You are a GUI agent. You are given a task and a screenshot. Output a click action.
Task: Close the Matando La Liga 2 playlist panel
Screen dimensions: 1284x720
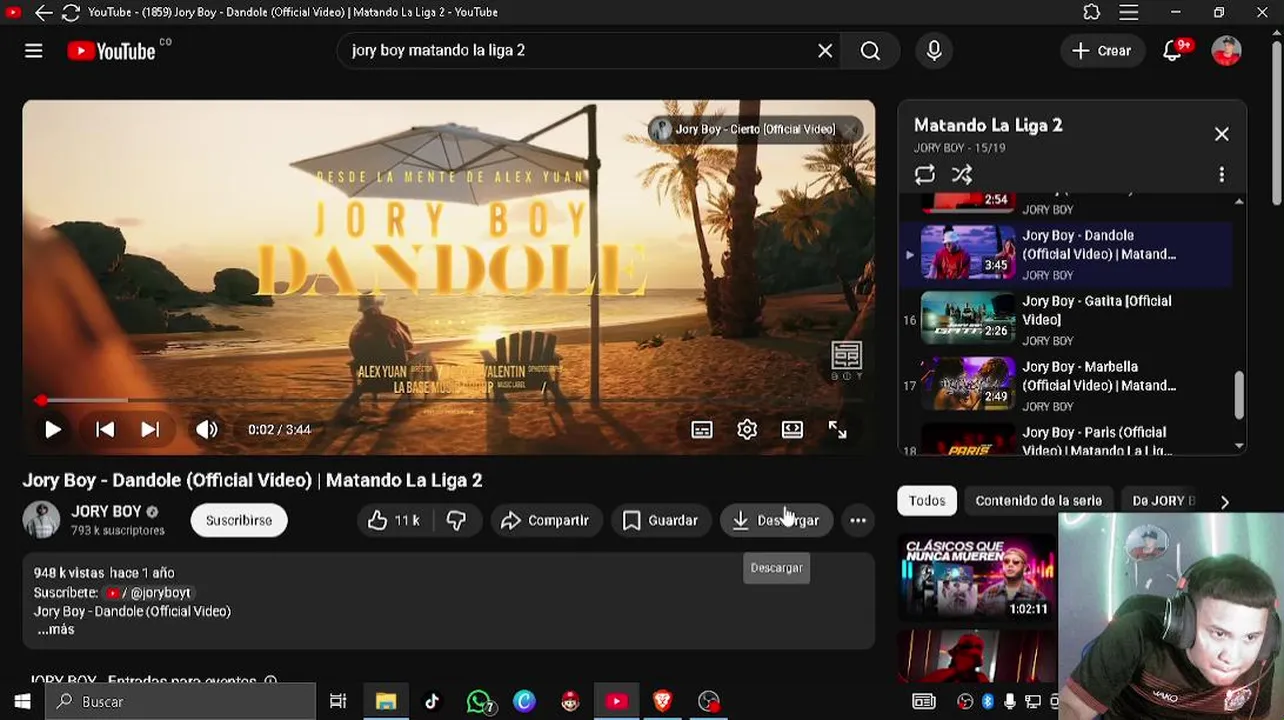[1221, 134]
